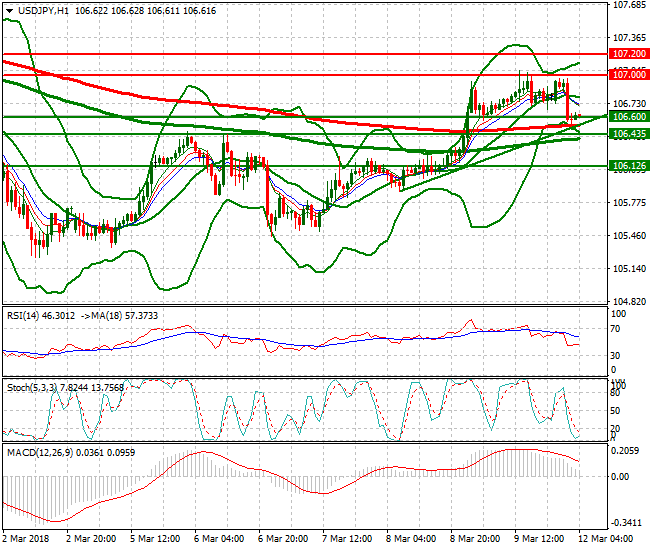Select the red 107.200 price level tag

628,54
